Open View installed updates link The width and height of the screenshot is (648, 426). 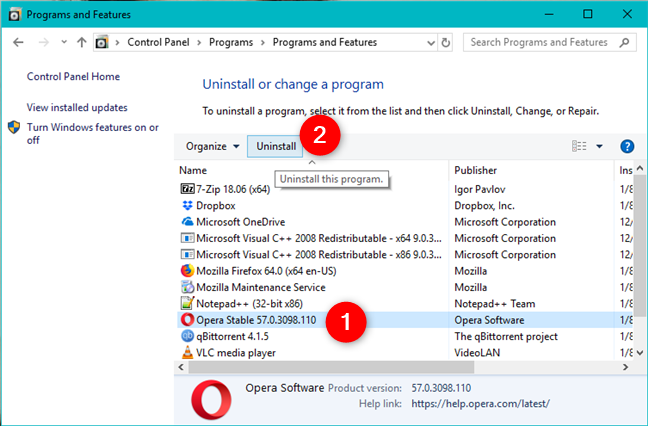[x=77, y=107]
